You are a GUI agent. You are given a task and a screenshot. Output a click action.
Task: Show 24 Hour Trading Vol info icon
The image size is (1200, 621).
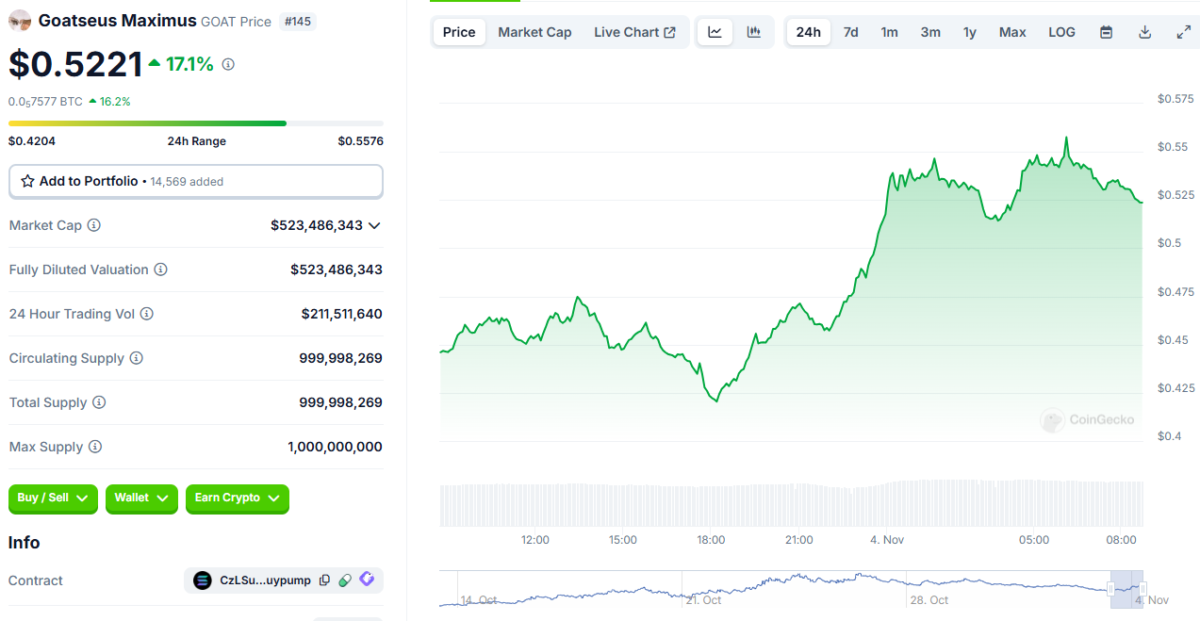pos(147,314)
